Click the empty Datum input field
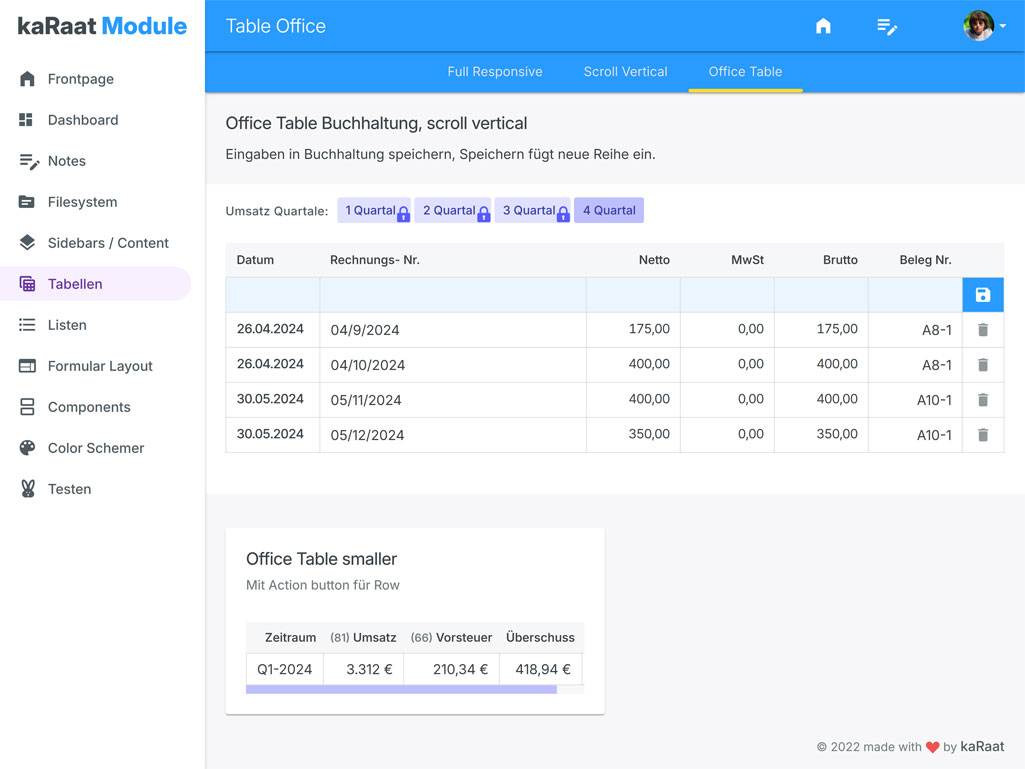1025x769 pixels. (272, 294)
